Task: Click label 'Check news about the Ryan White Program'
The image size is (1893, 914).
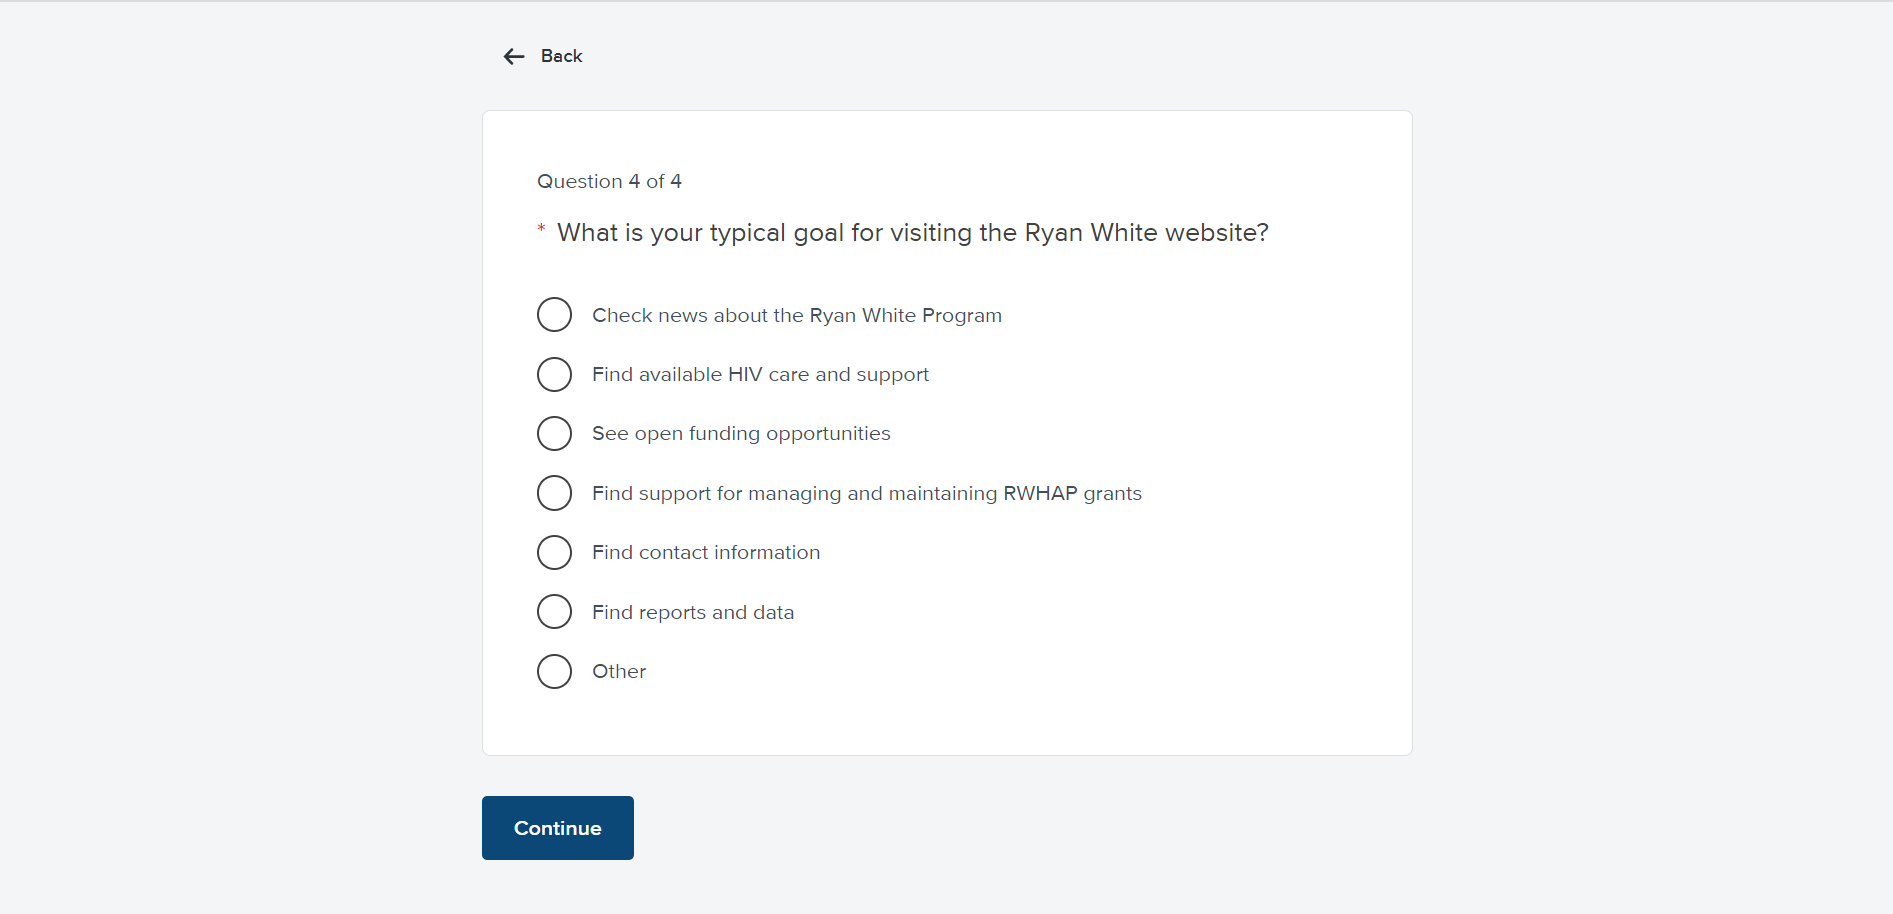Action: (796, 316)
